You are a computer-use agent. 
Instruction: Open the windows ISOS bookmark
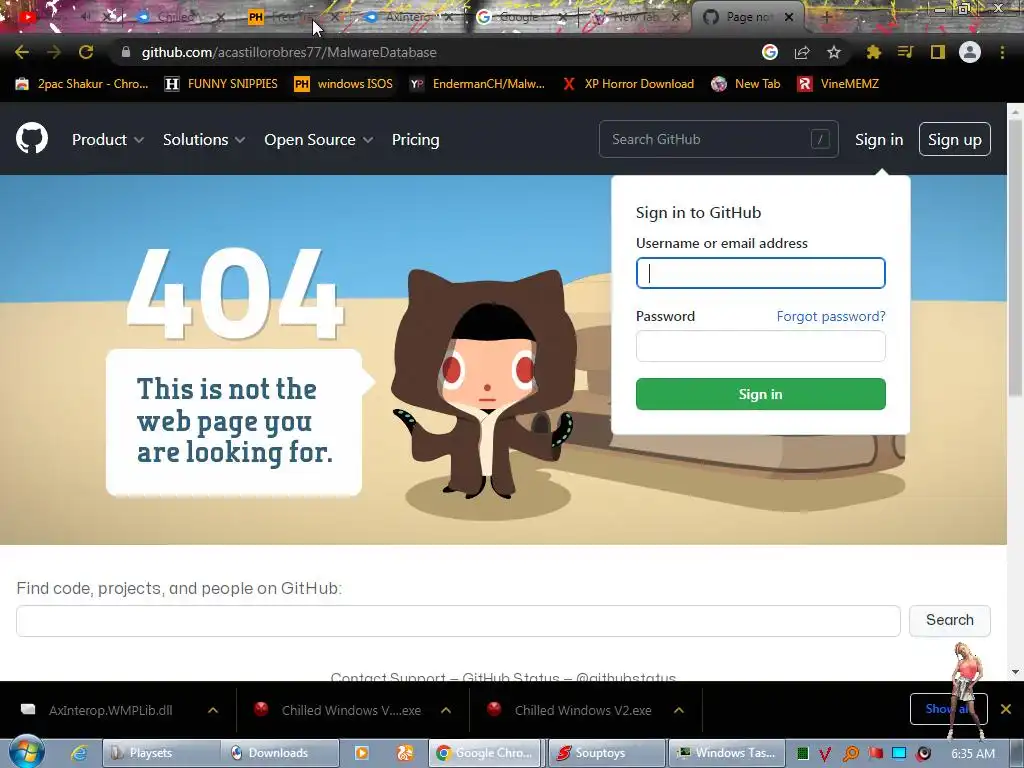pos(344,84)
